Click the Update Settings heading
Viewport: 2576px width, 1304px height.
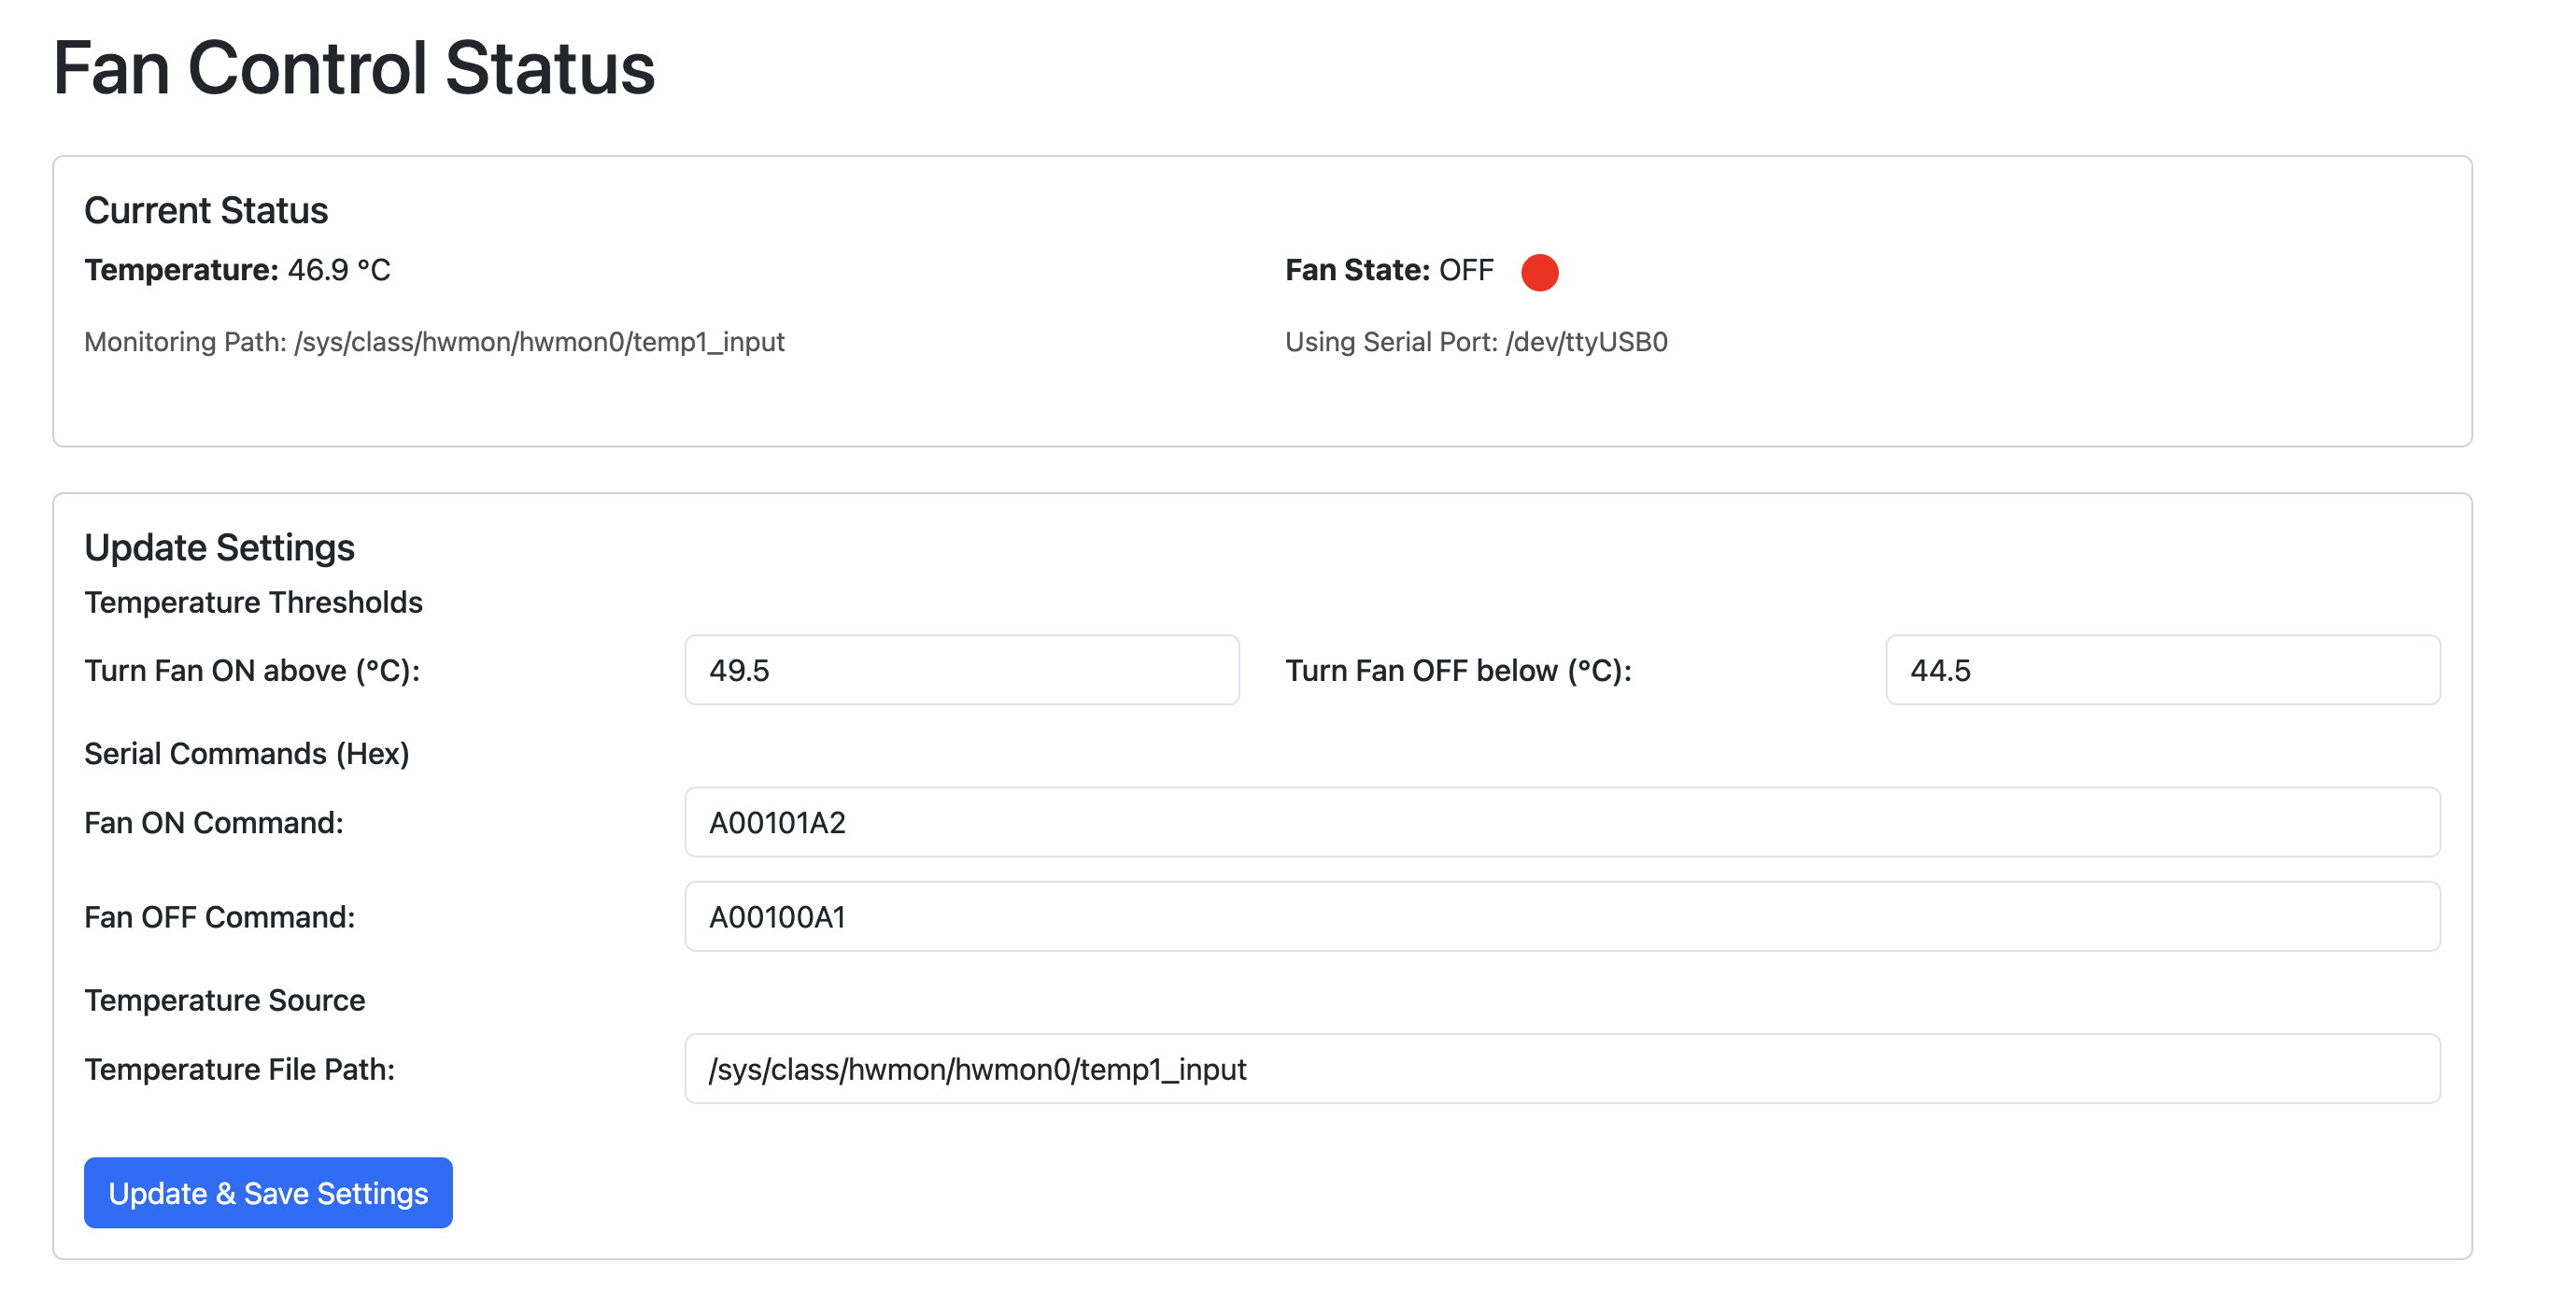point(219,547)
